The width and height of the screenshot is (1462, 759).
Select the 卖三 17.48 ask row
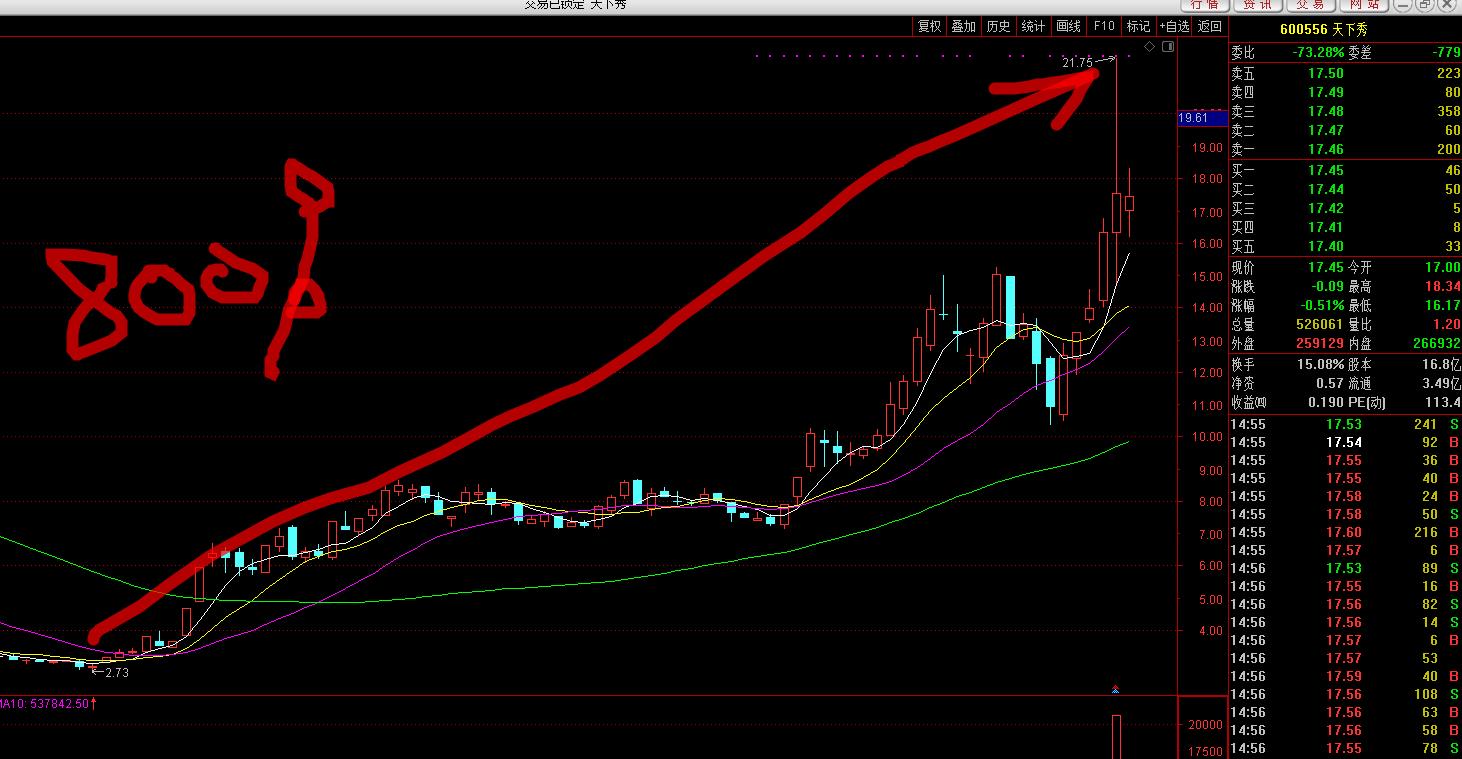point(1345,111)
